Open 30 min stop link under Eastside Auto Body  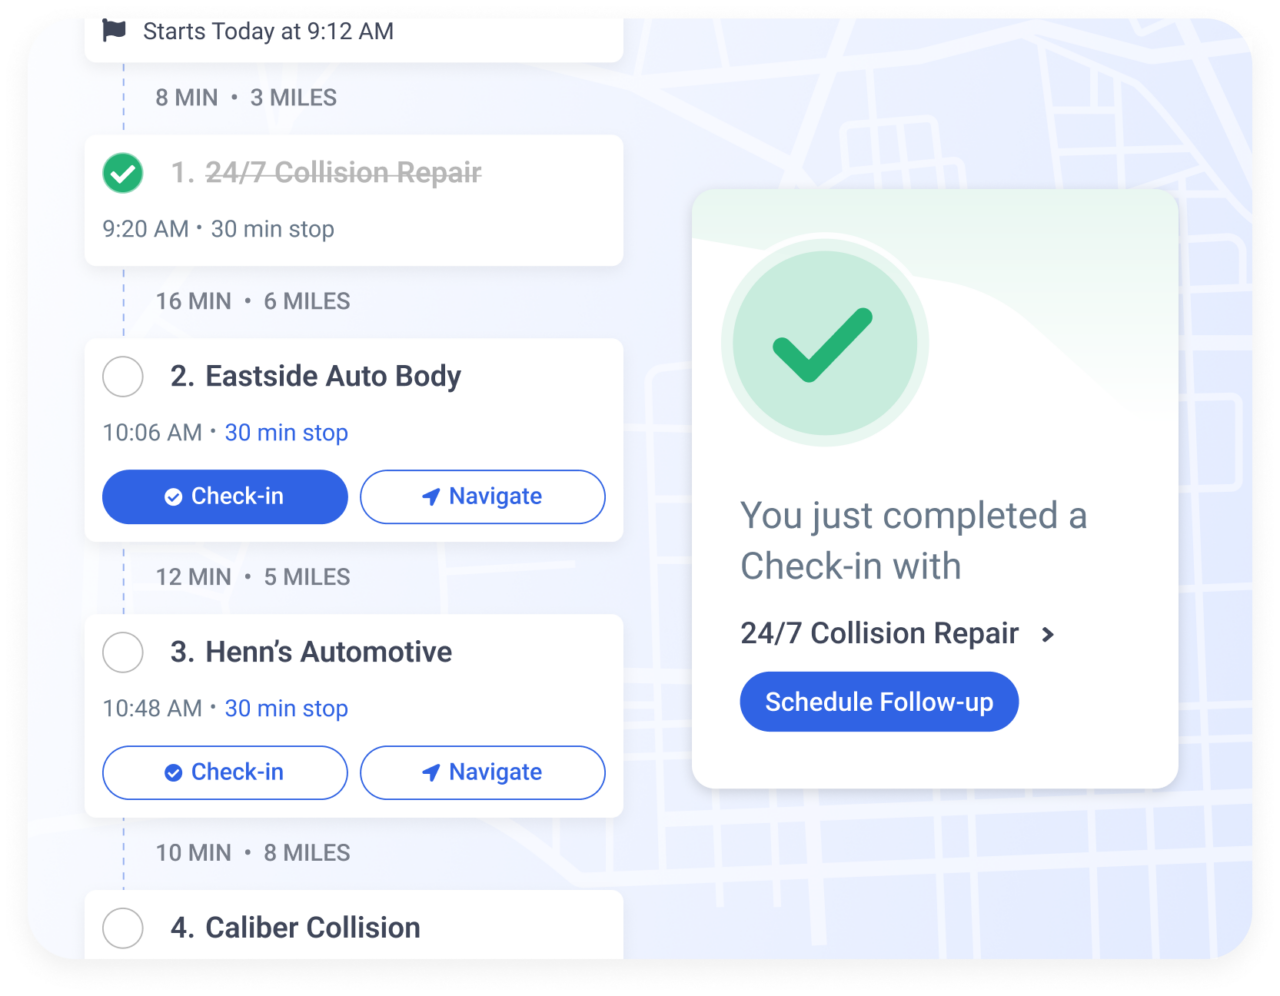click(x=286, y=432)
